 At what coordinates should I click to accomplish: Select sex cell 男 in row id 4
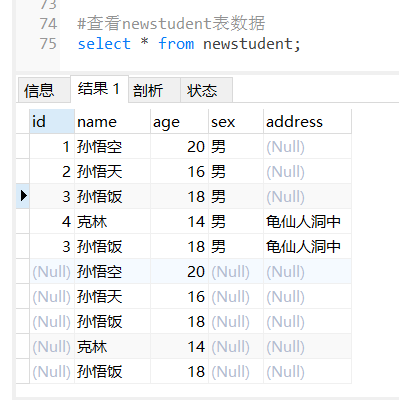coord(236,222)
